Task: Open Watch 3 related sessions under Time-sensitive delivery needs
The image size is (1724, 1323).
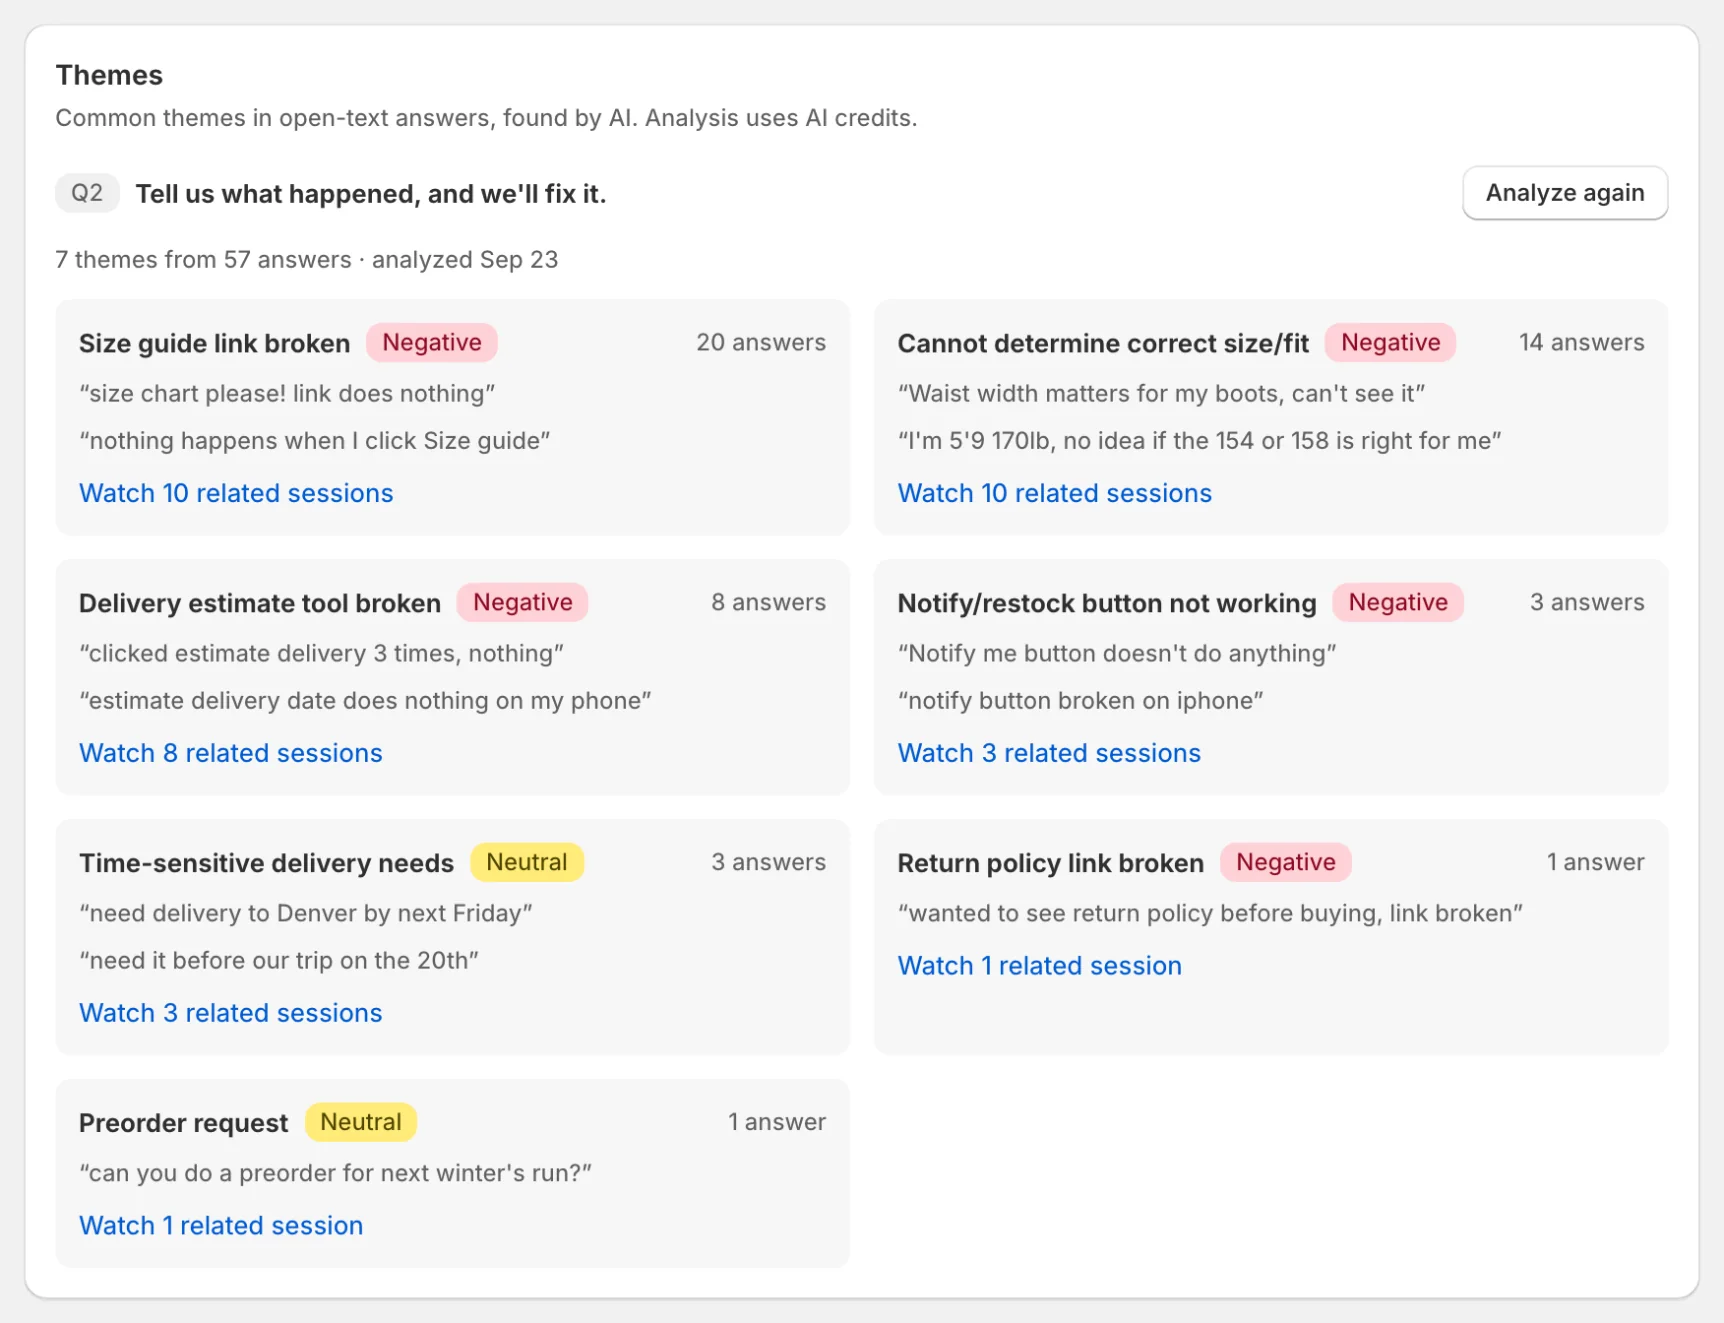Action: pos(231,1013)
